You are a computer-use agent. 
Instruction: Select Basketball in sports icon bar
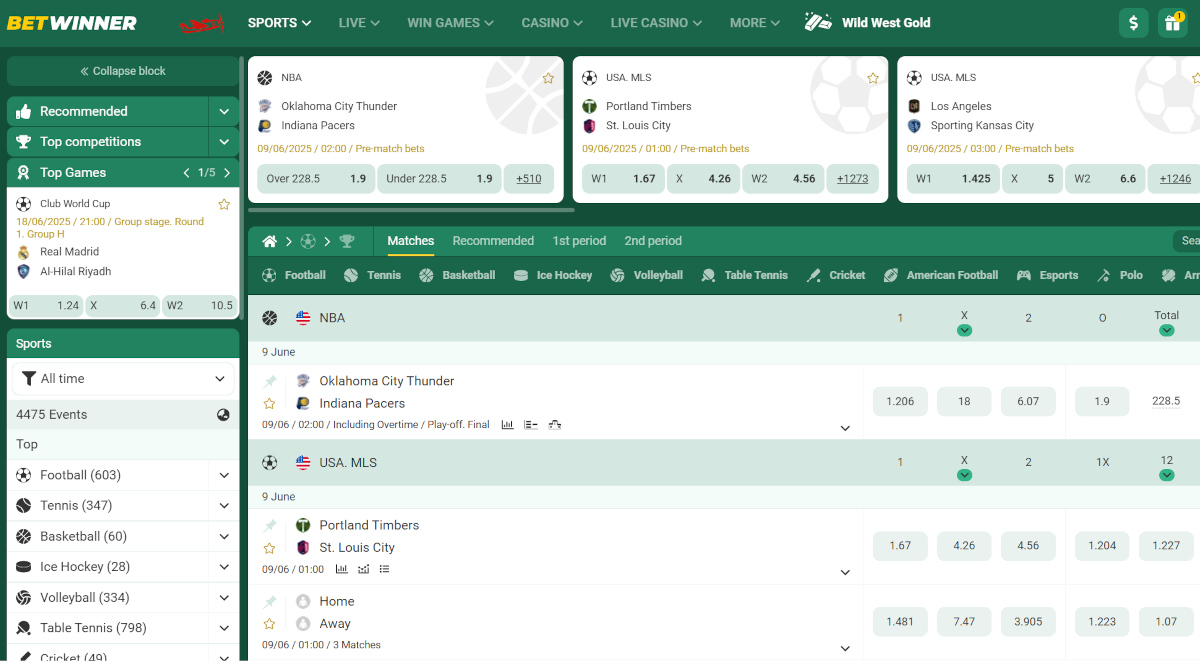tap(457, 275)
